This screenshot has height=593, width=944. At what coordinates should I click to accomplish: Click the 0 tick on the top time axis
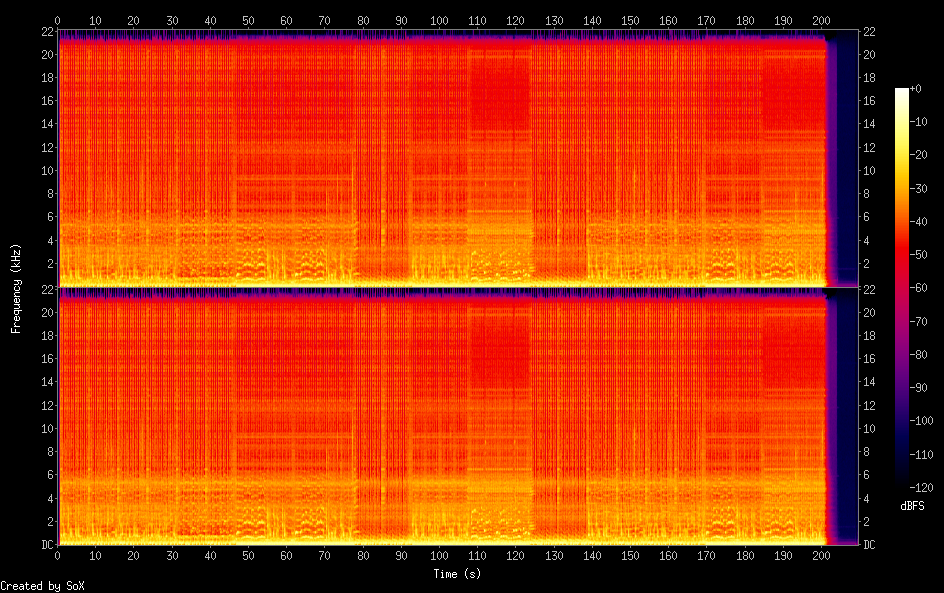(x=58, y=20)
